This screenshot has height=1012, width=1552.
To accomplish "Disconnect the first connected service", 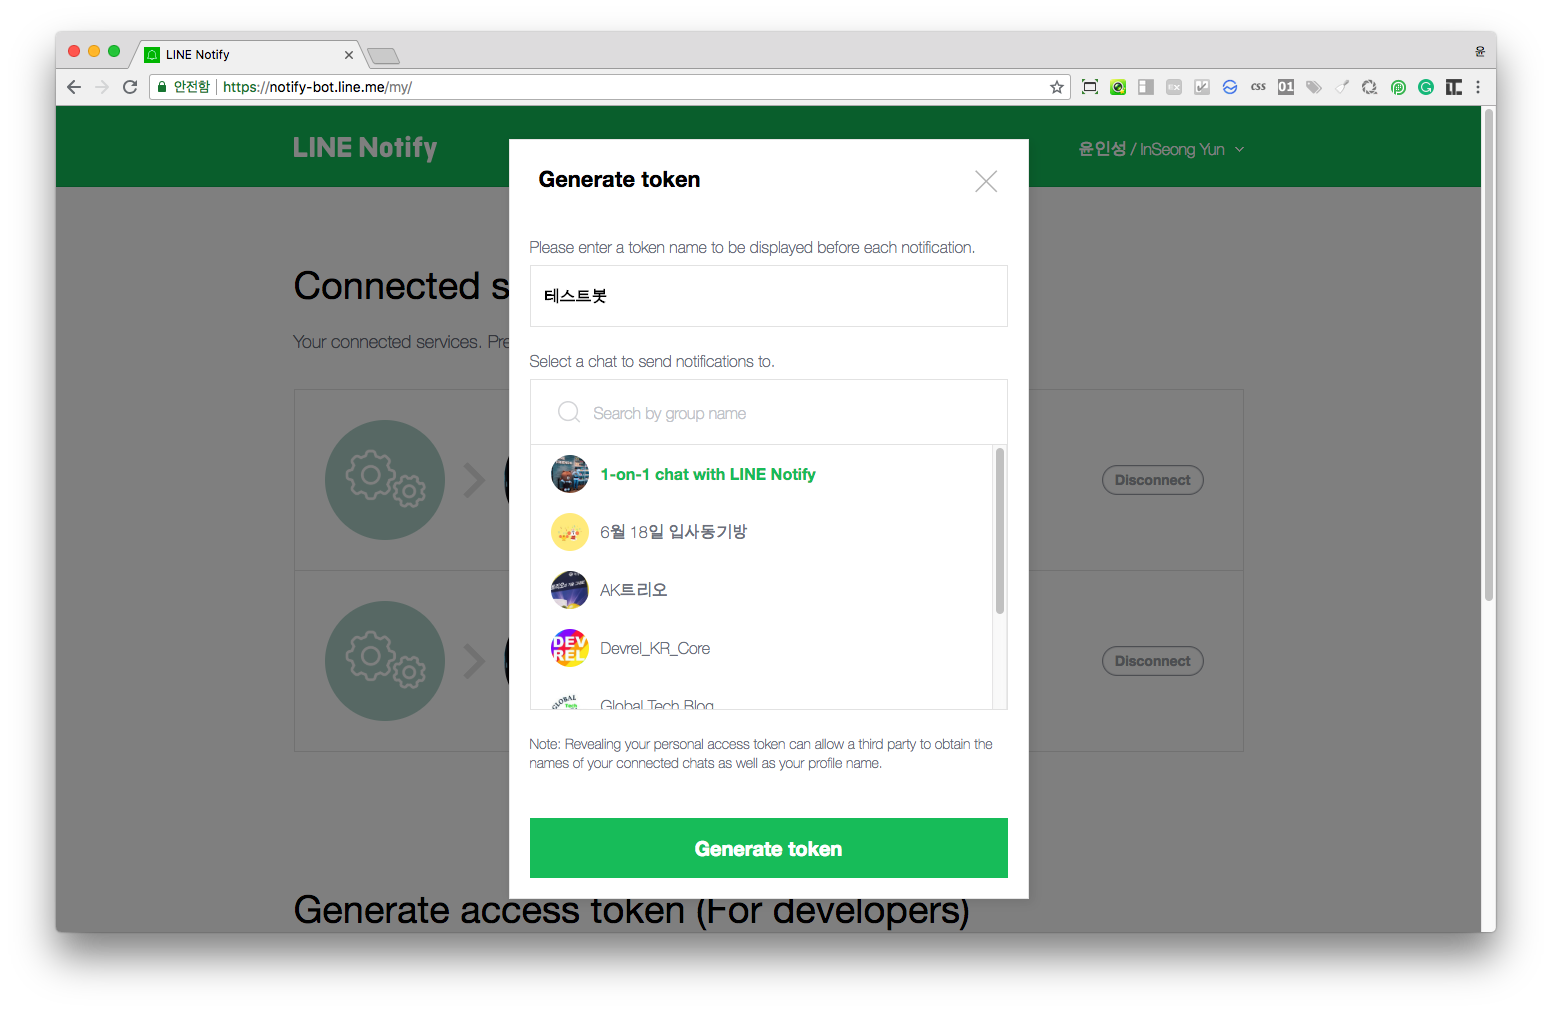I will 1152,480.
